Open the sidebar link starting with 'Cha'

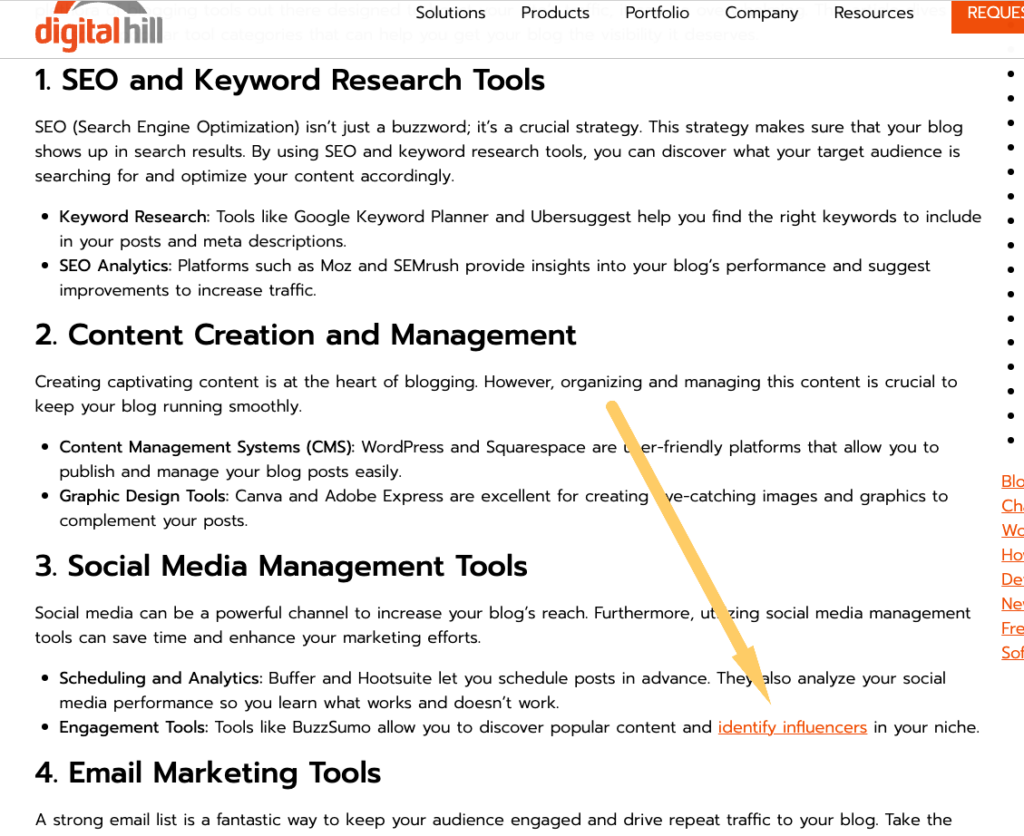click(x=1012, y=506)
